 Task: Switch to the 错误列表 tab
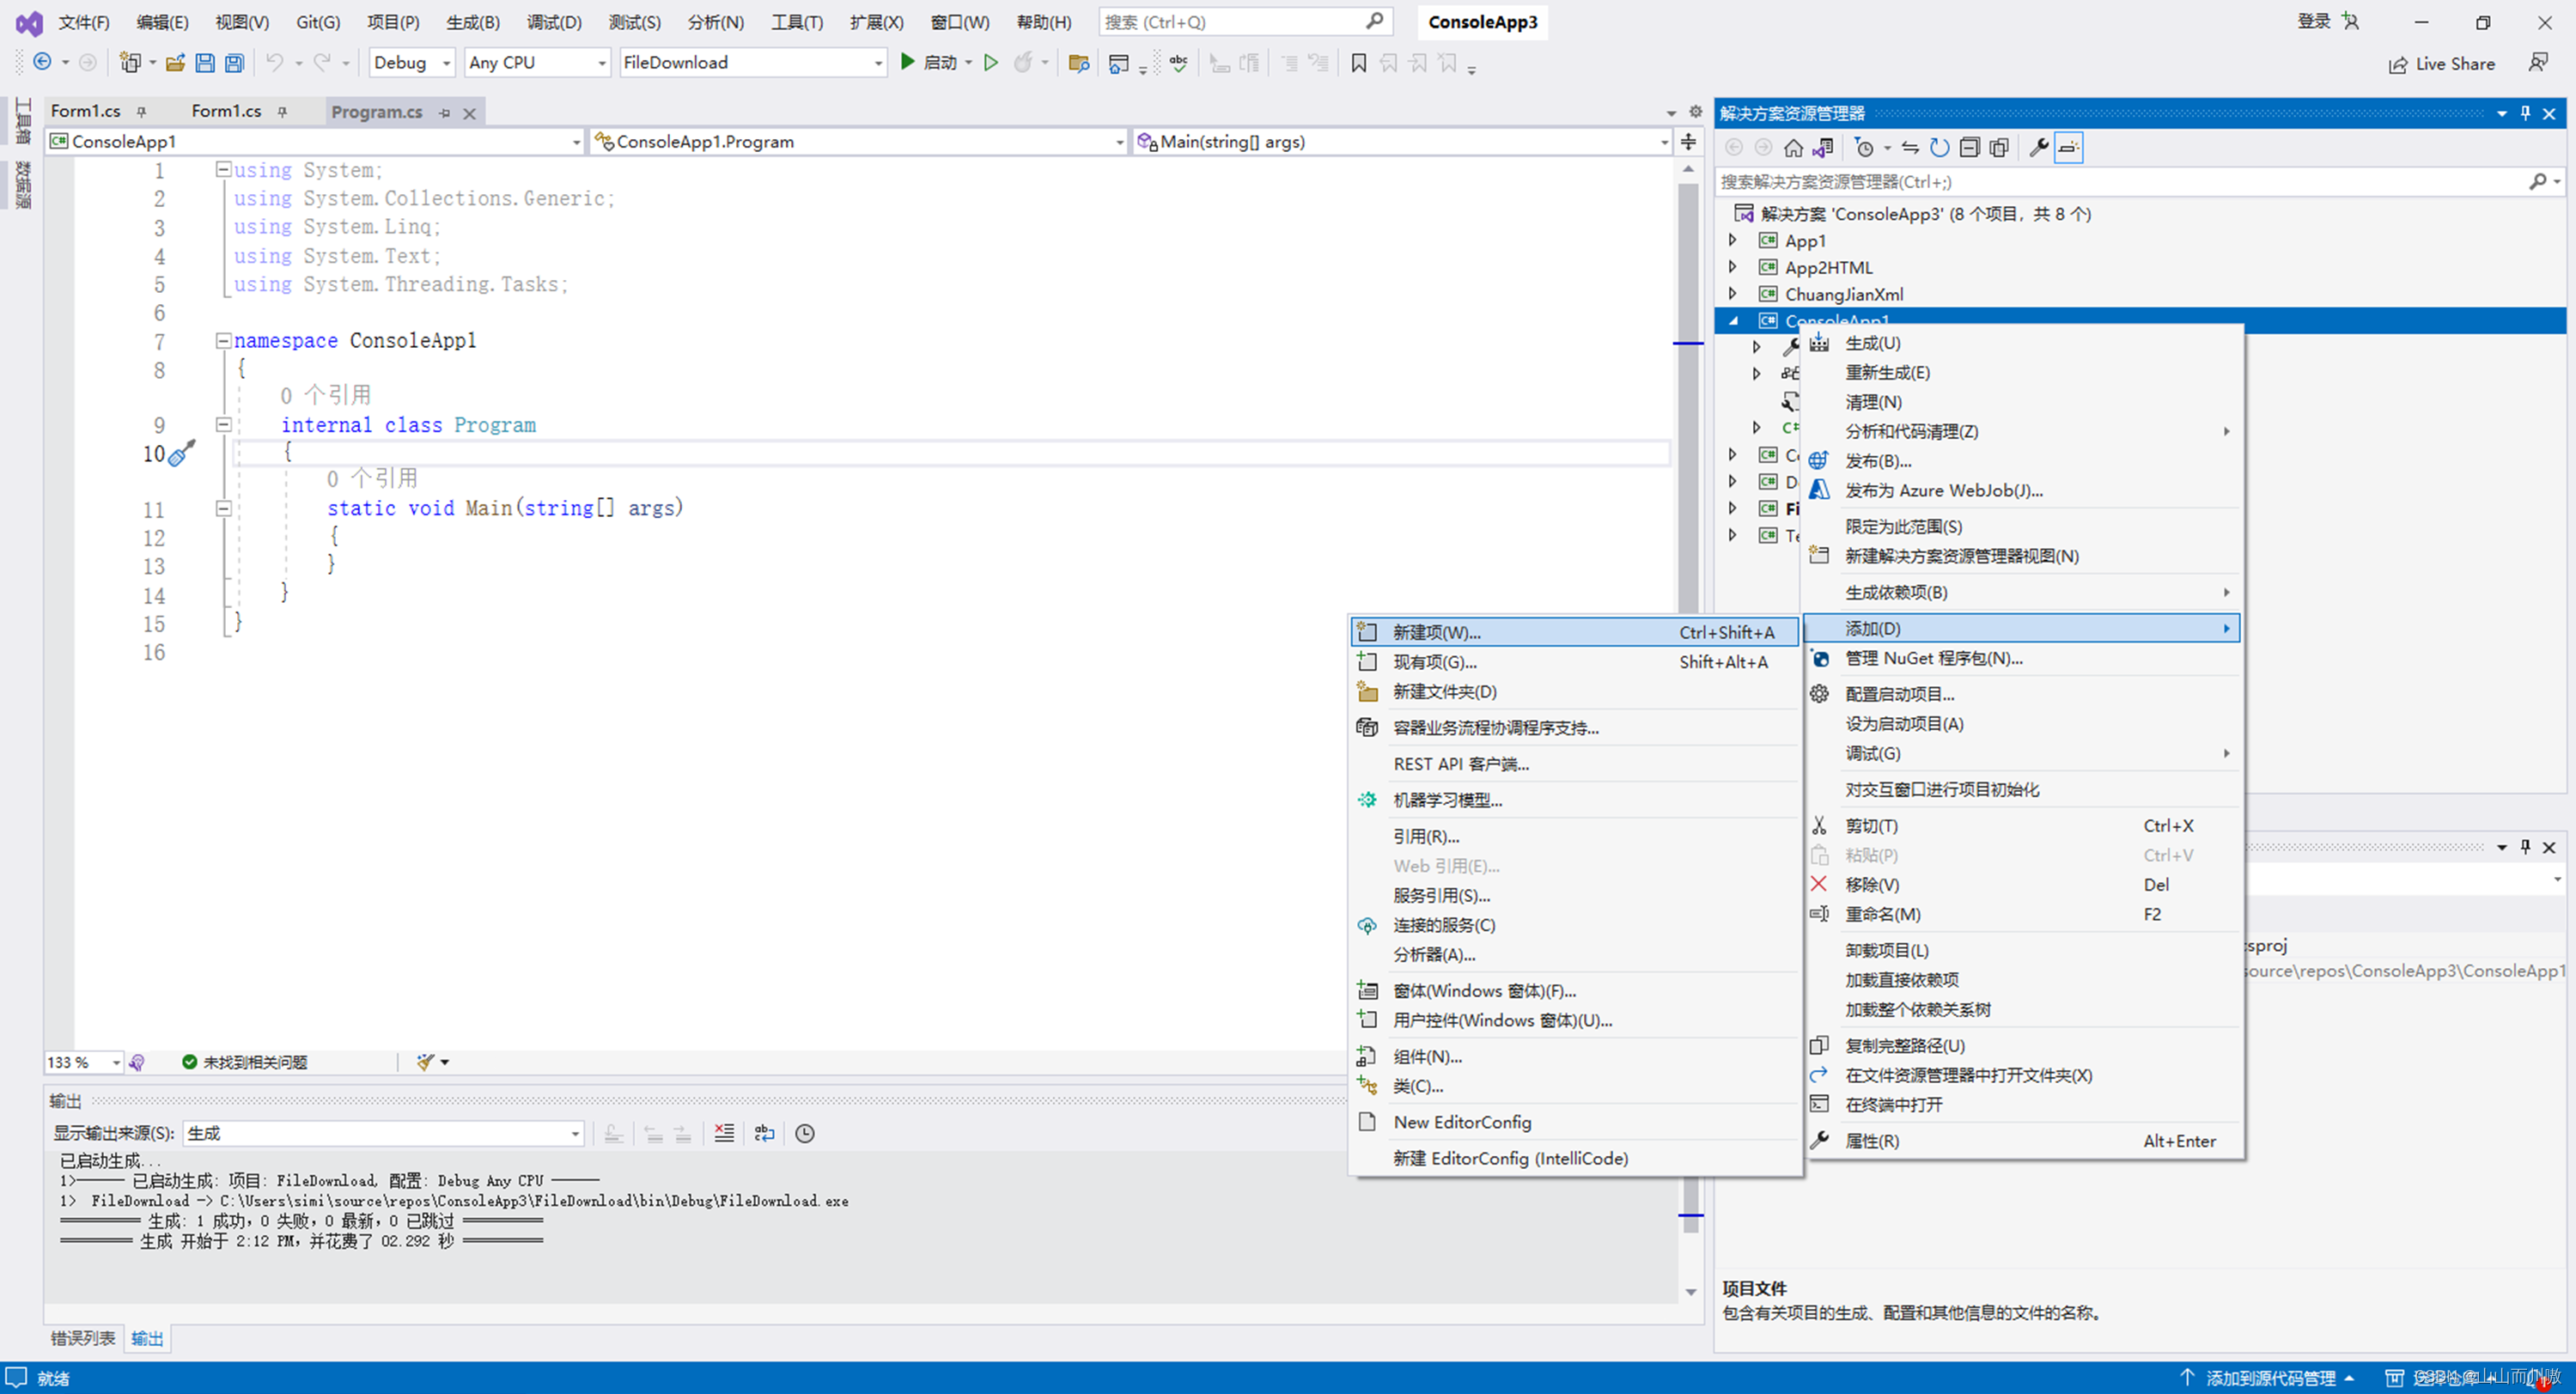pyautogui.click(x=82, y=1338)
